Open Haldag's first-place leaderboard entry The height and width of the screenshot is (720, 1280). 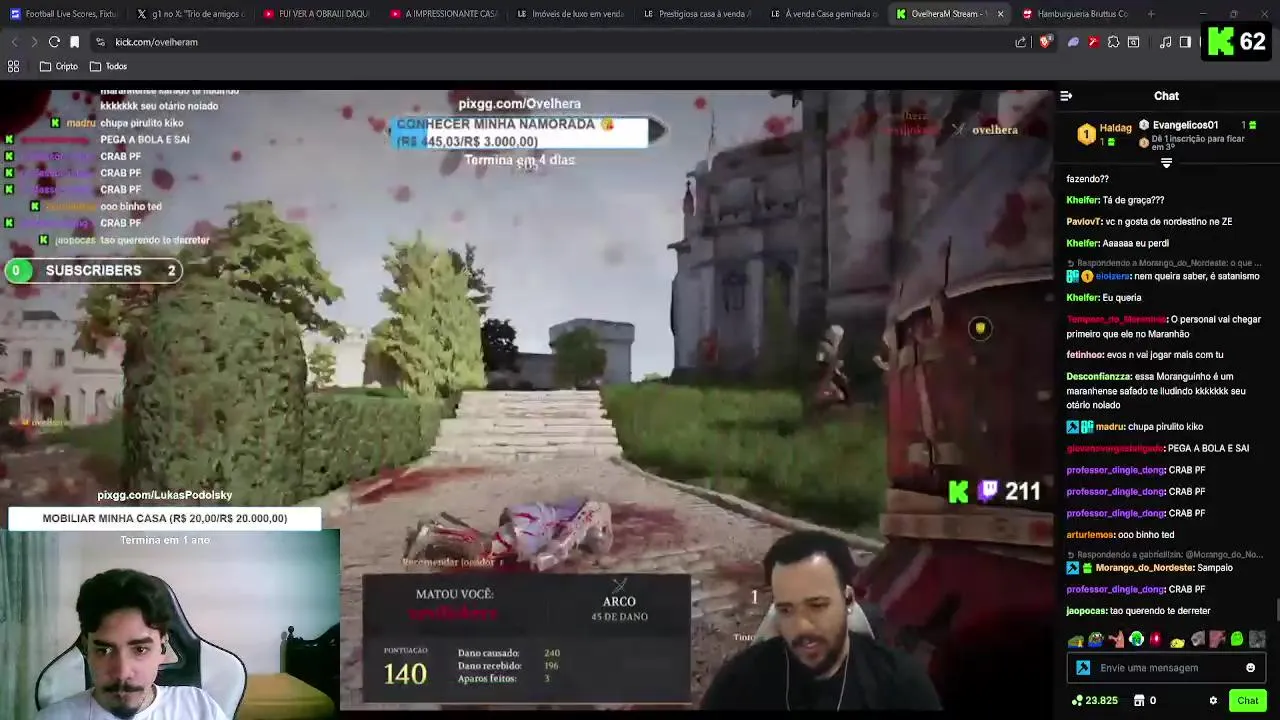point(1104,134)
